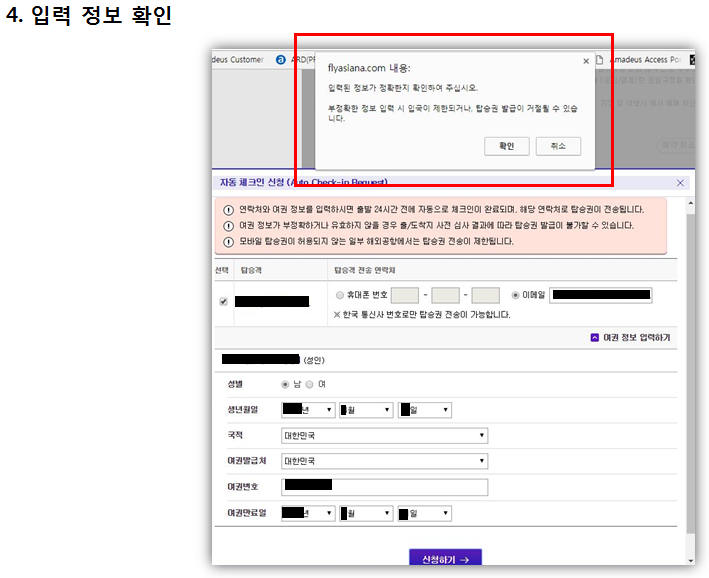
Task: Open the passport expiry year dropdown
Action: [x=307, y=513]
